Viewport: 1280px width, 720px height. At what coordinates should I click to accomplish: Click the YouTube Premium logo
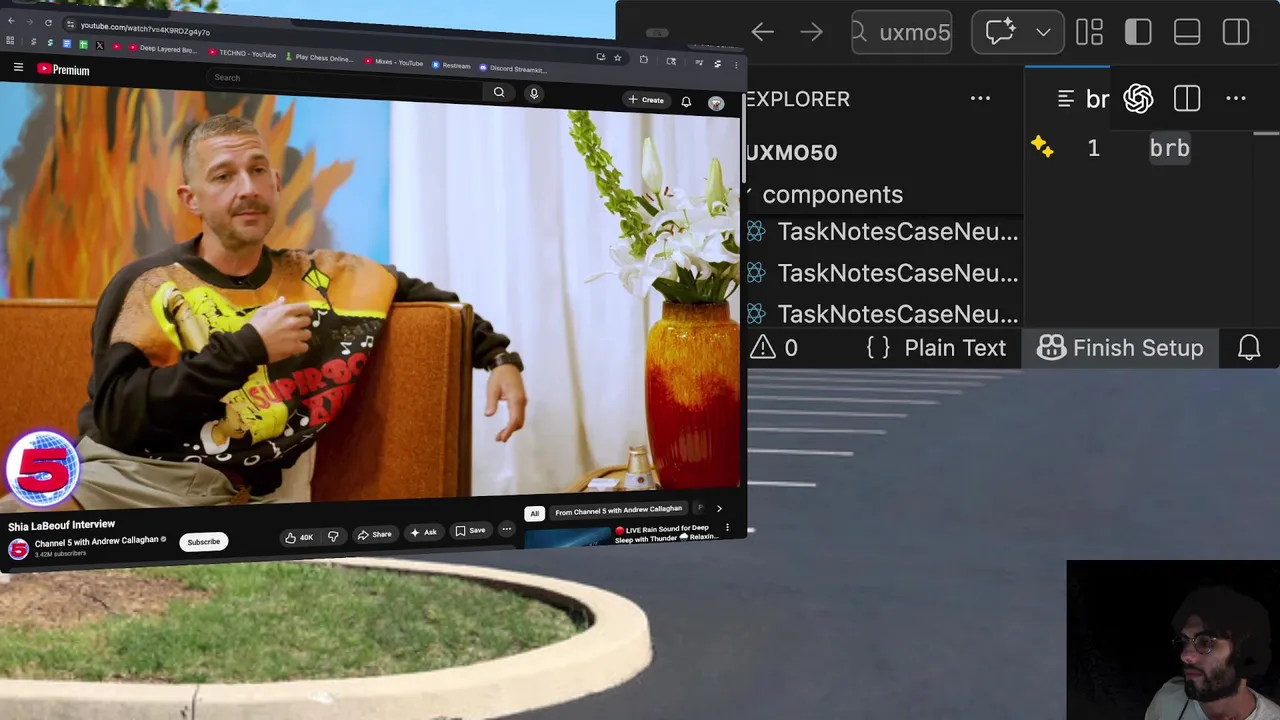[x=64, y=69]
